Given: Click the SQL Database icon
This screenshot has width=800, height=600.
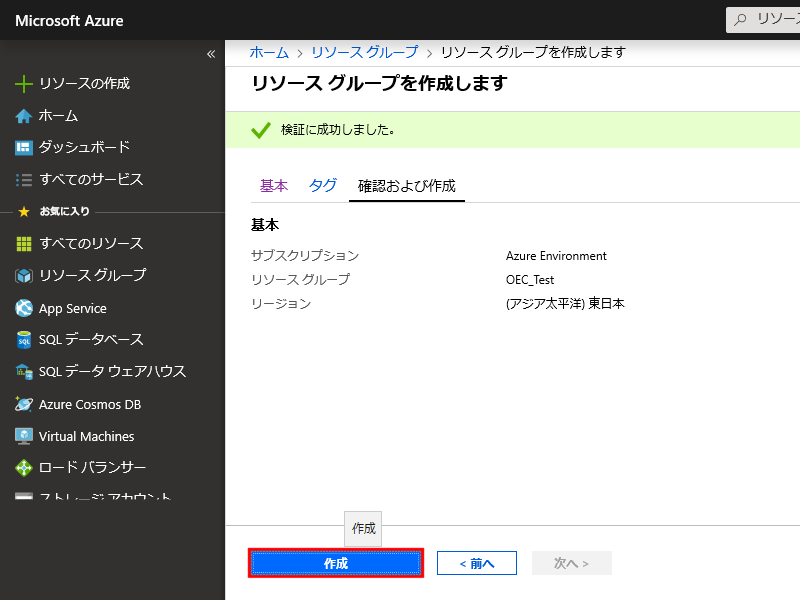Looking at the screenshot, I should pyautogui.click(x=24, y=340).
